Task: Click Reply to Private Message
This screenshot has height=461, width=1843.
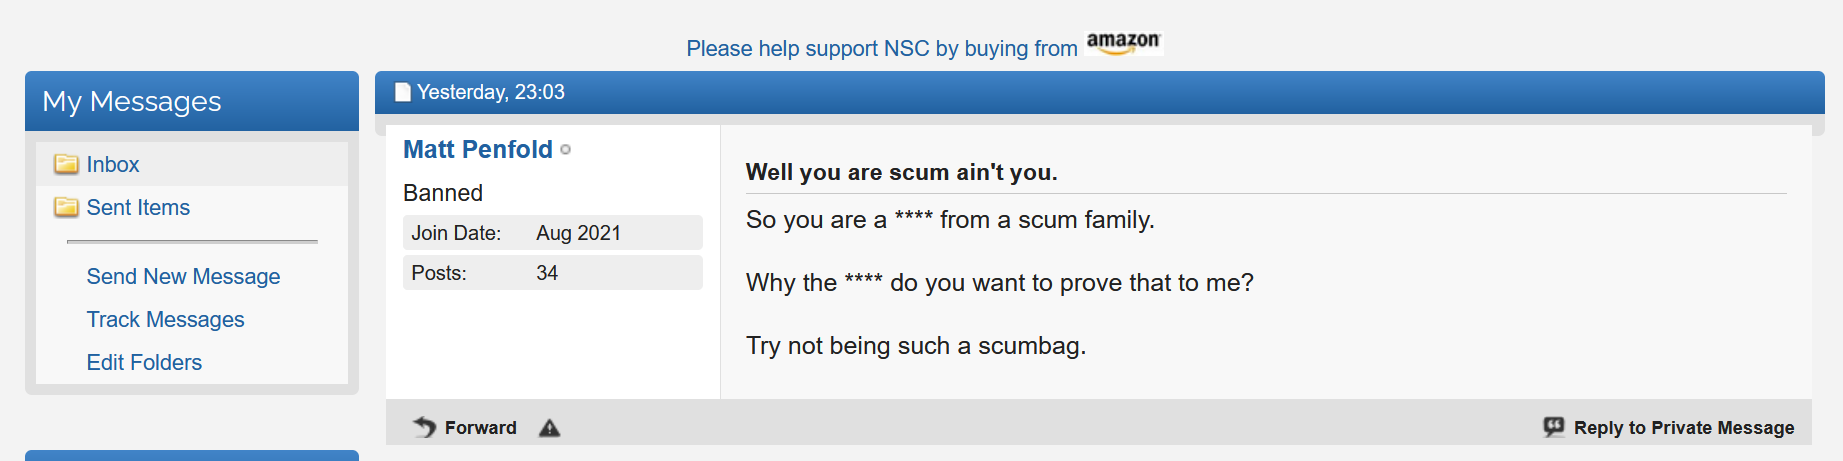Action: [x=1684, y=428]
